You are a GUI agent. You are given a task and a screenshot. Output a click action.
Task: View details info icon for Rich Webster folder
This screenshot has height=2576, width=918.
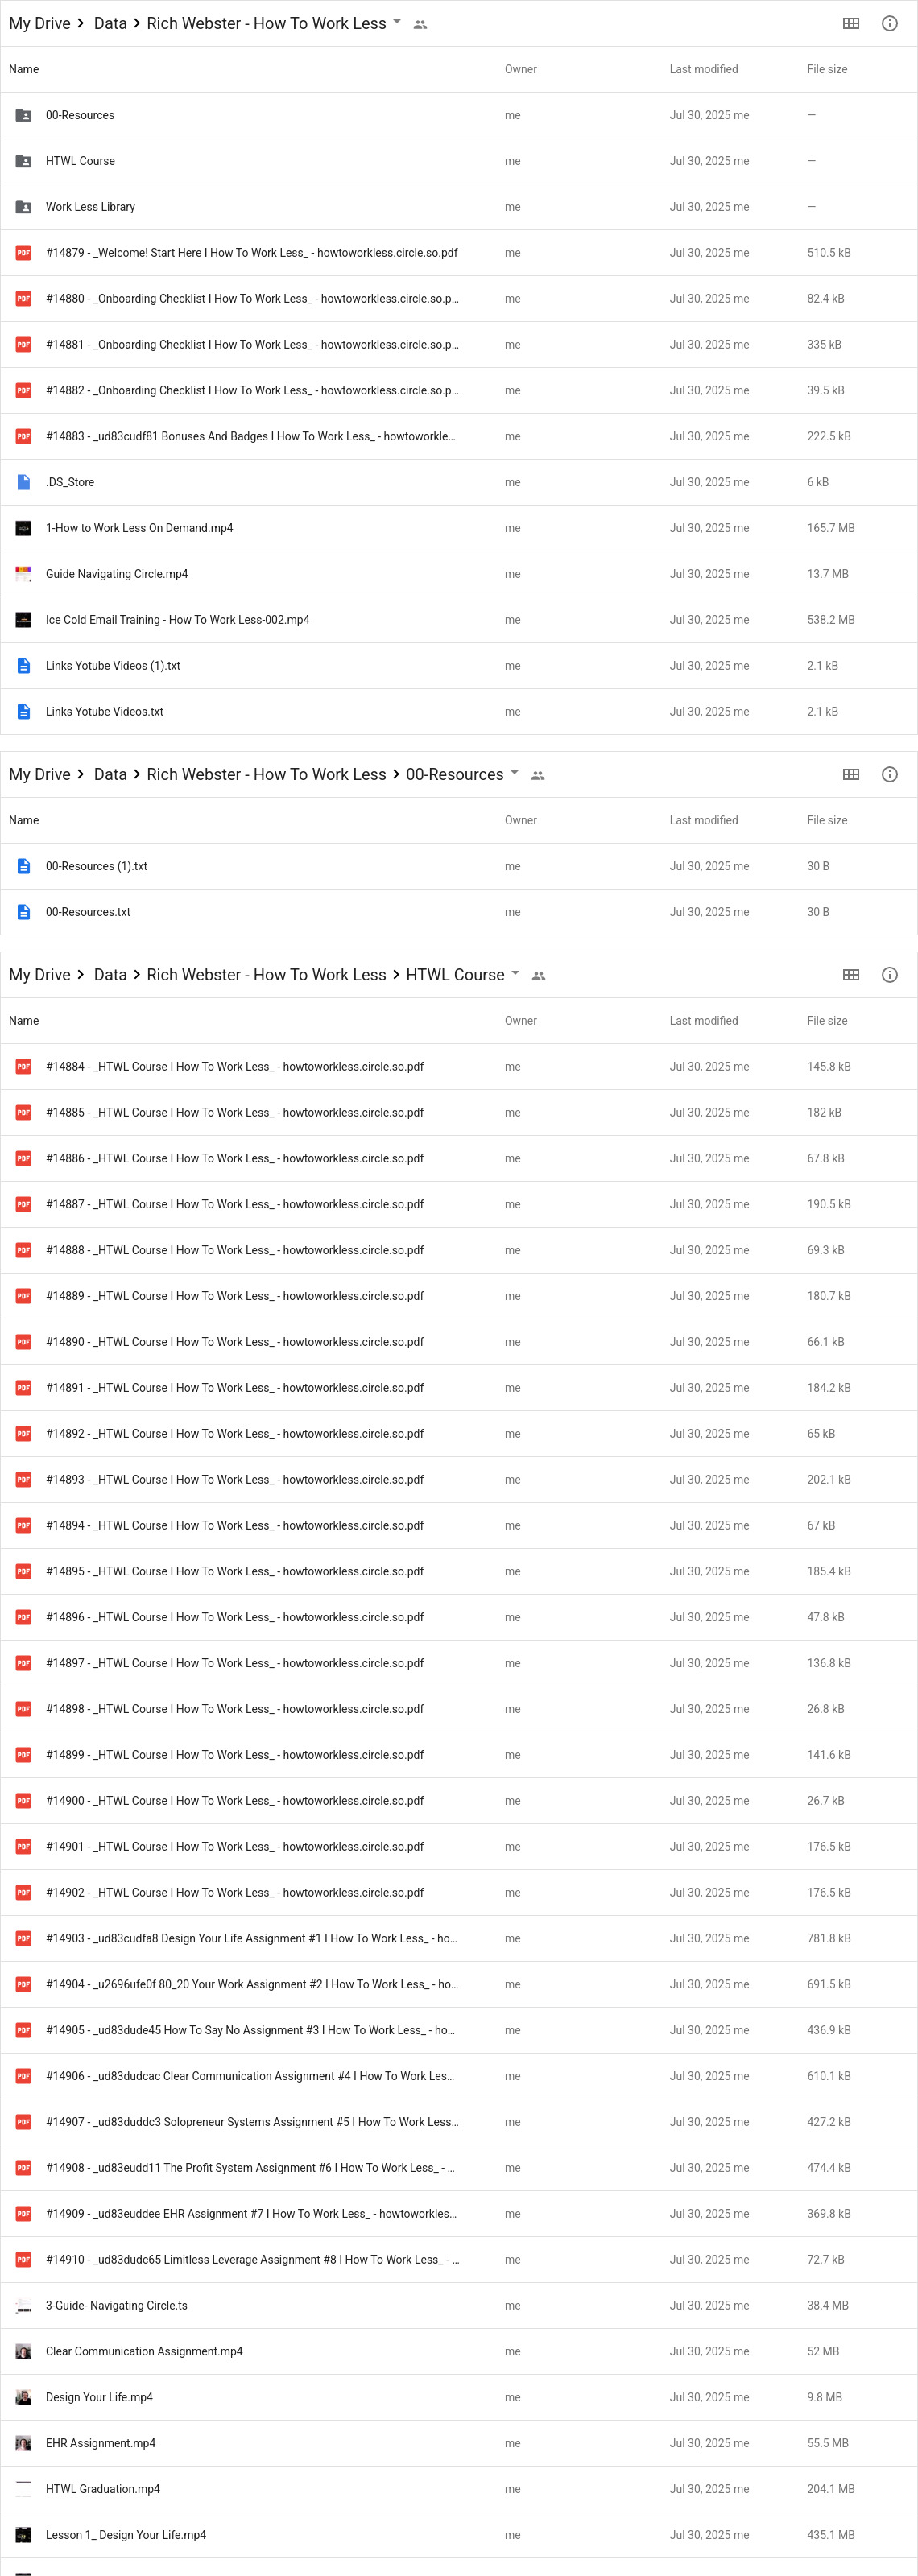[889, 23]
